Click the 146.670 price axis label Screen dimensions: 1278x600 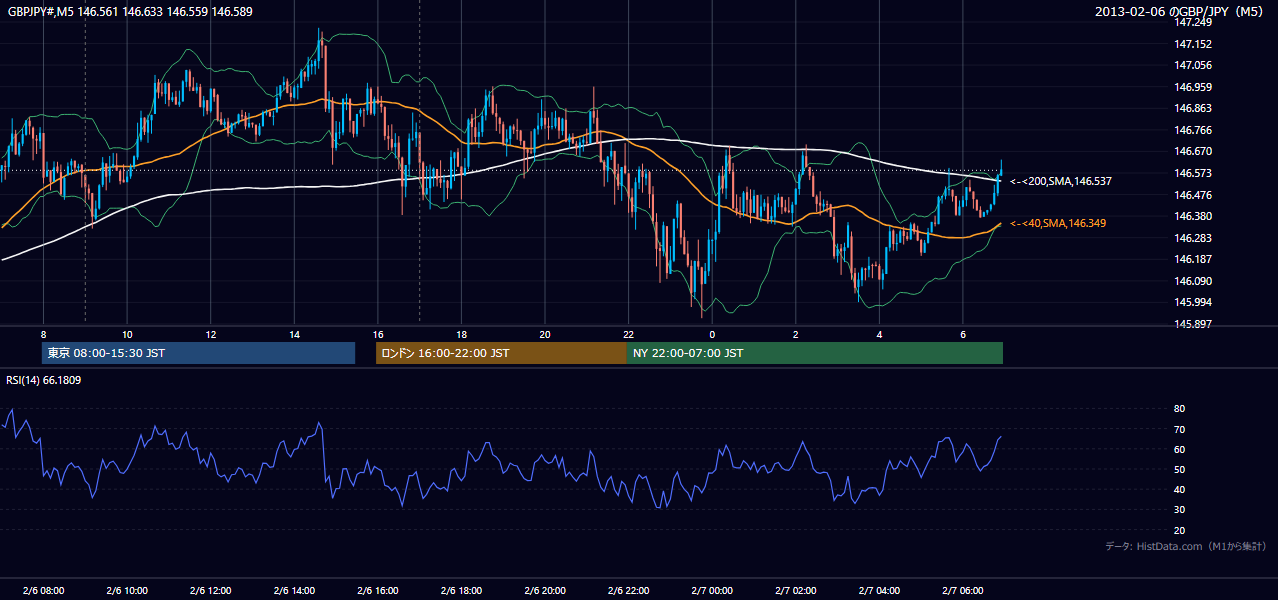[x=1193, y=152]
